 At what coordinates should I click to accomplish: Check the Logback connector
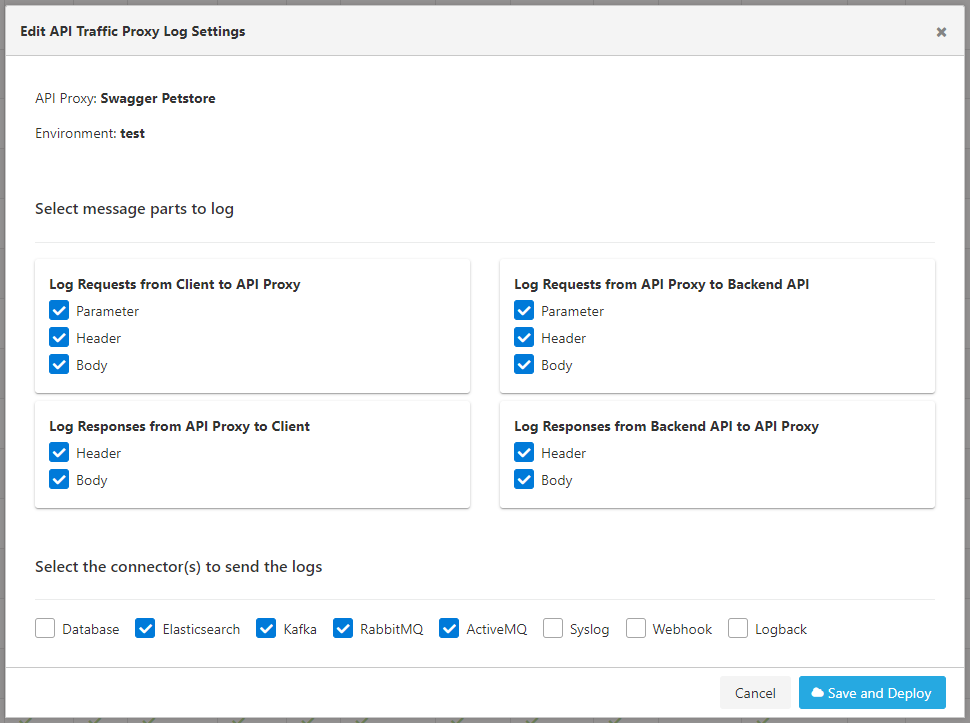click(x=737, y=628)
